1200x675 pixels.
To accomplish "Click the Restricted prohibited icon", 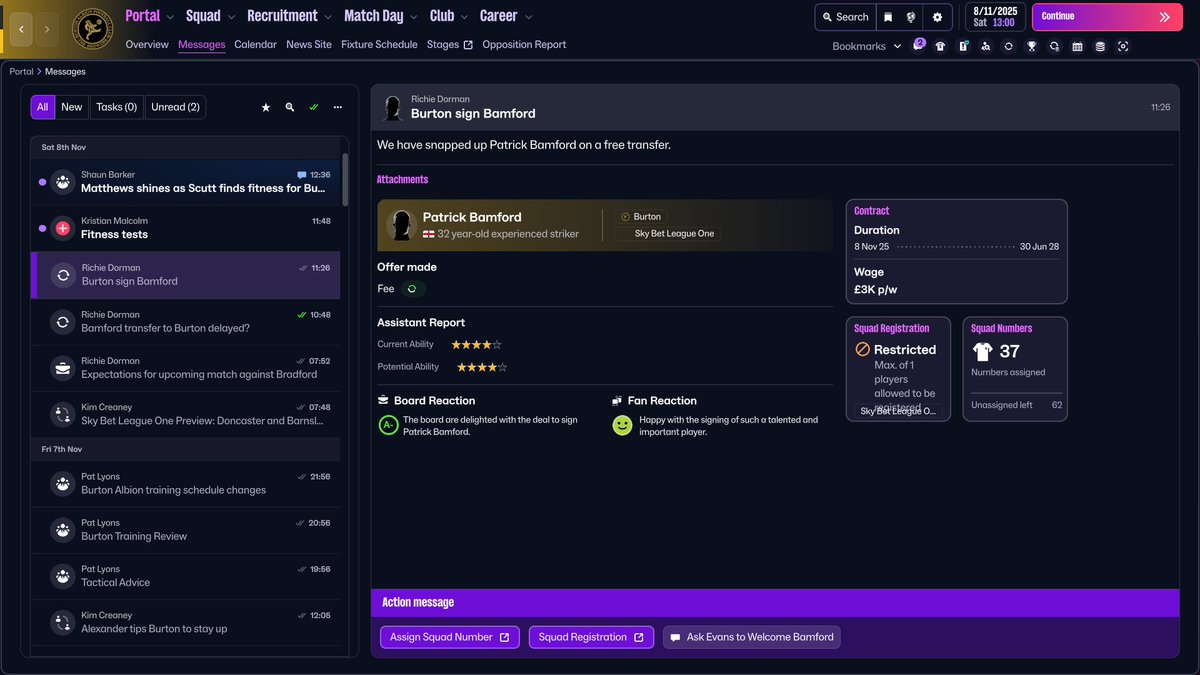I will pos(862,350).
